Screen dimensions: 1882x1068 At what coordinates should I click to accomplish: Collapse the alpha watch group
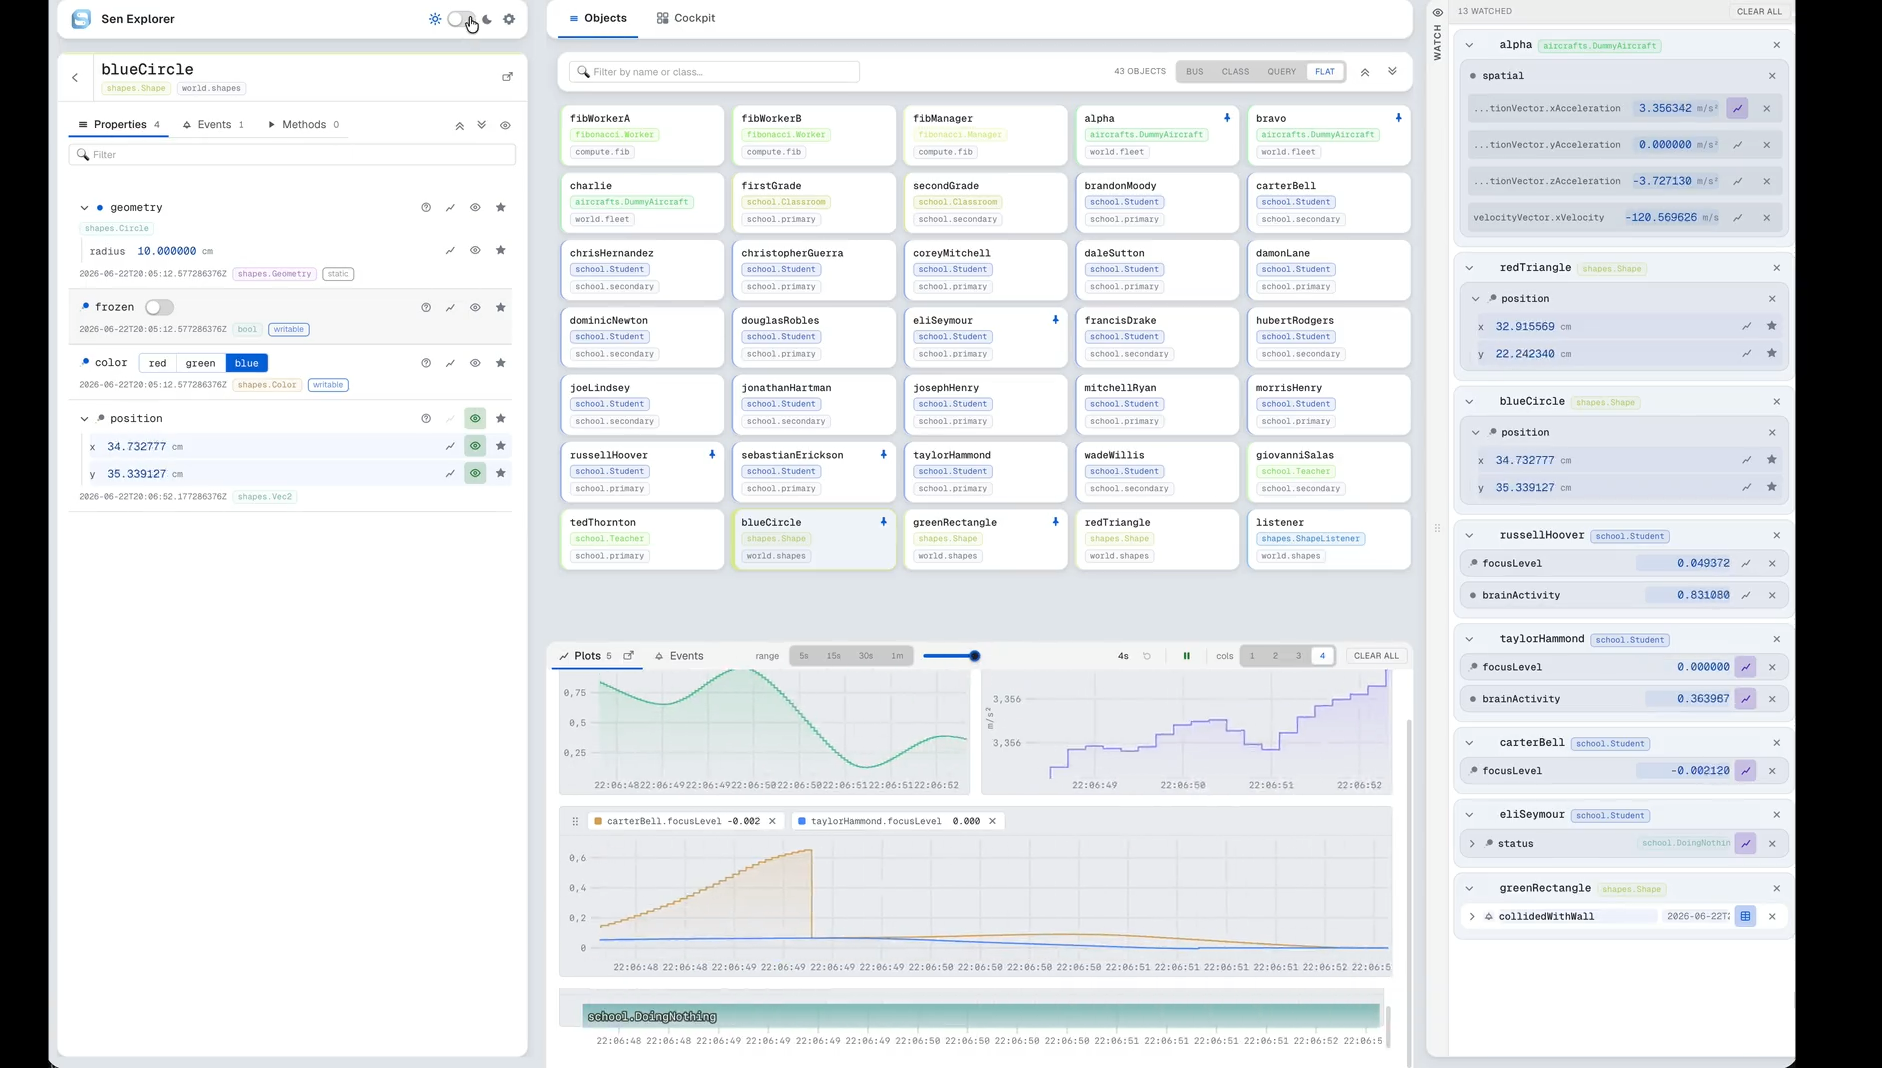coord(1469,45)
